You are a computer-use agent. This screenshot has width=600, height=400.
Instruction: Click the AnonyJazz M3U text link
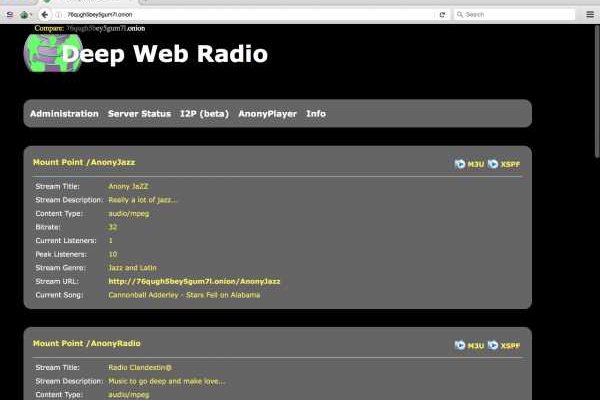point(476,164)
